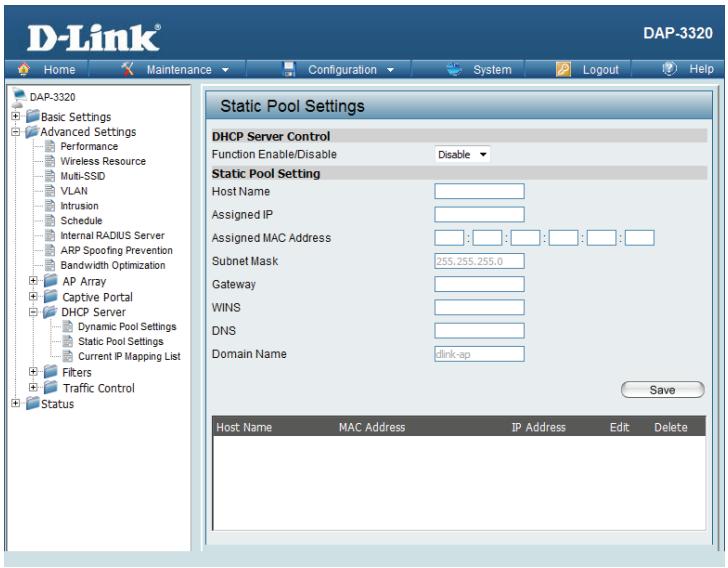Image resolution: width=728 pixels, height=568 pixels.
Task: Click the Home house icon
Action: click(23, 69)
